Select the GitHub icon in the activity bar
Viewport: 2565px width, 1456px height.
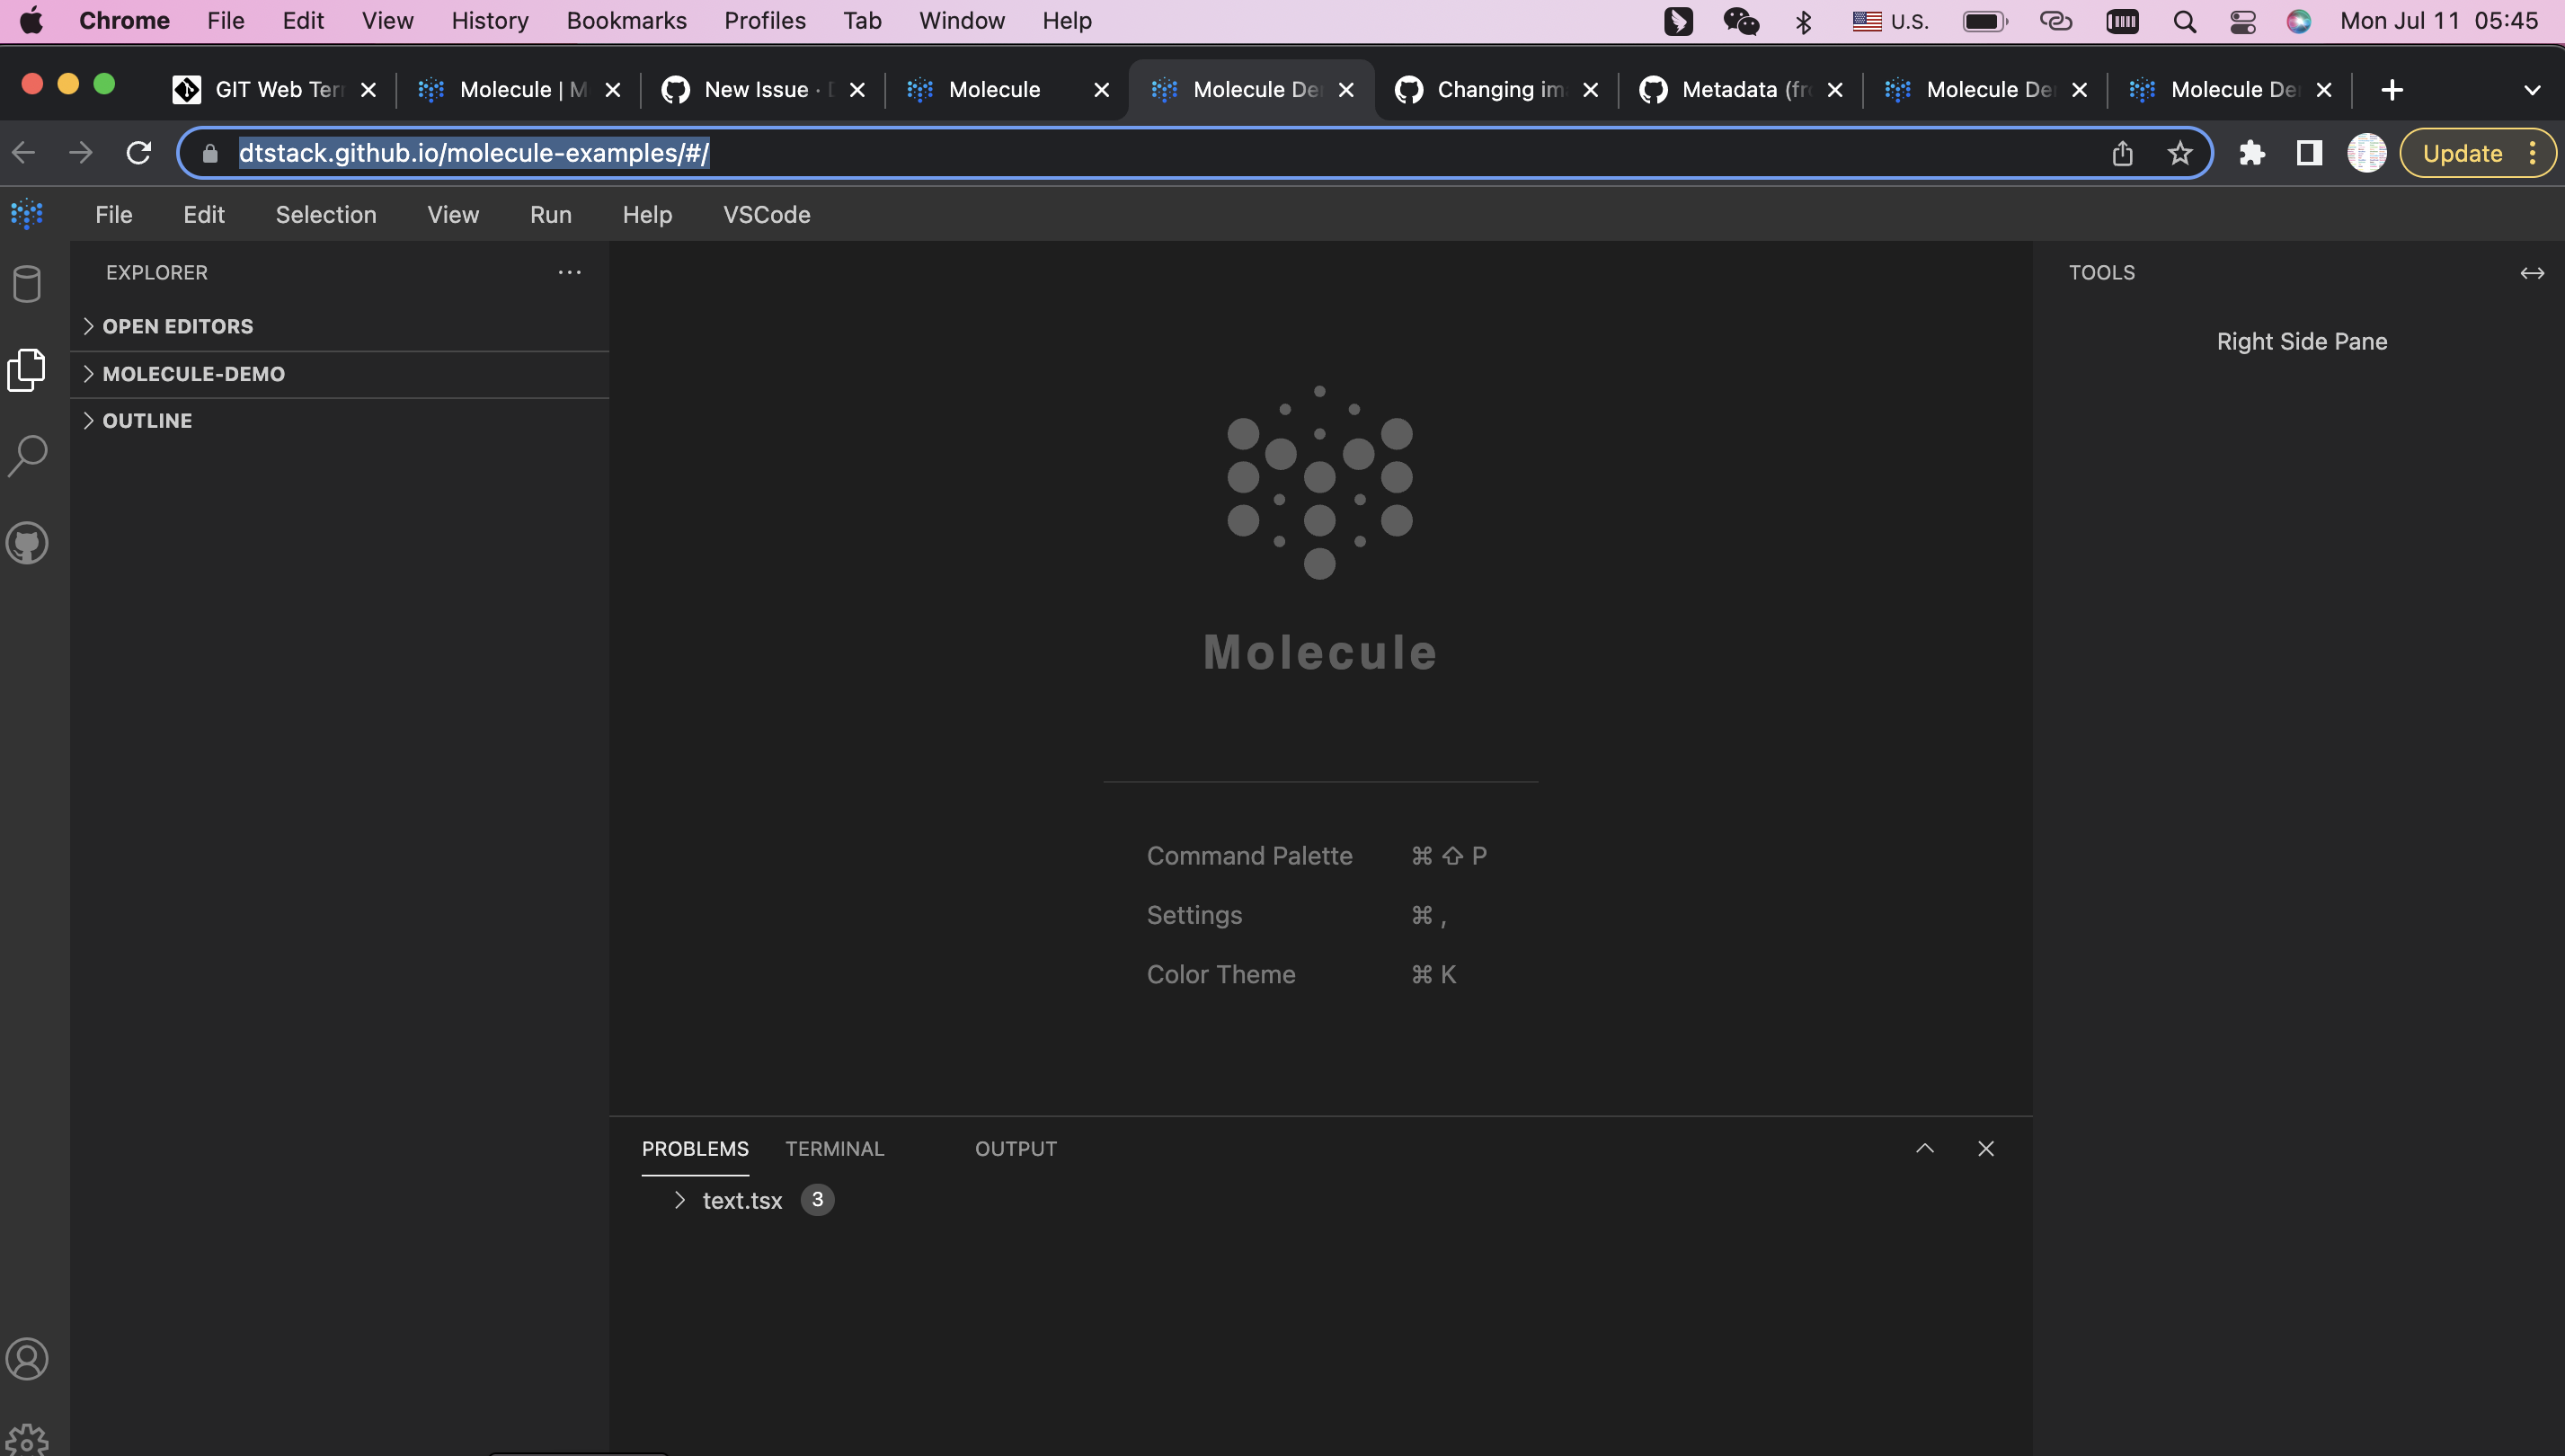27,543
